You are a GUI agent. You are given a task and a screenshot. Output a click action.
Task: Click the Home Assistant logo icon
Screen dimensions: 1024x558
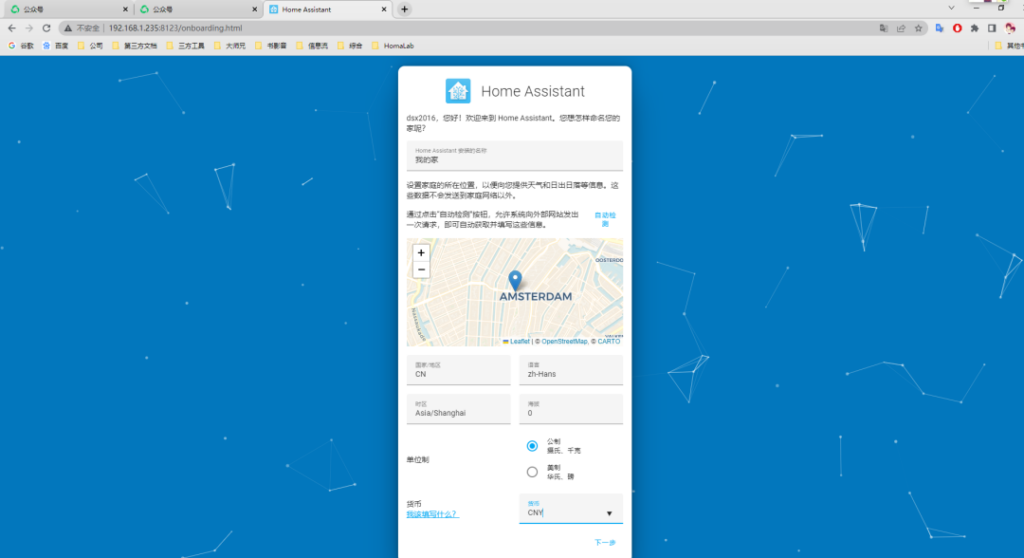[458, 91]
